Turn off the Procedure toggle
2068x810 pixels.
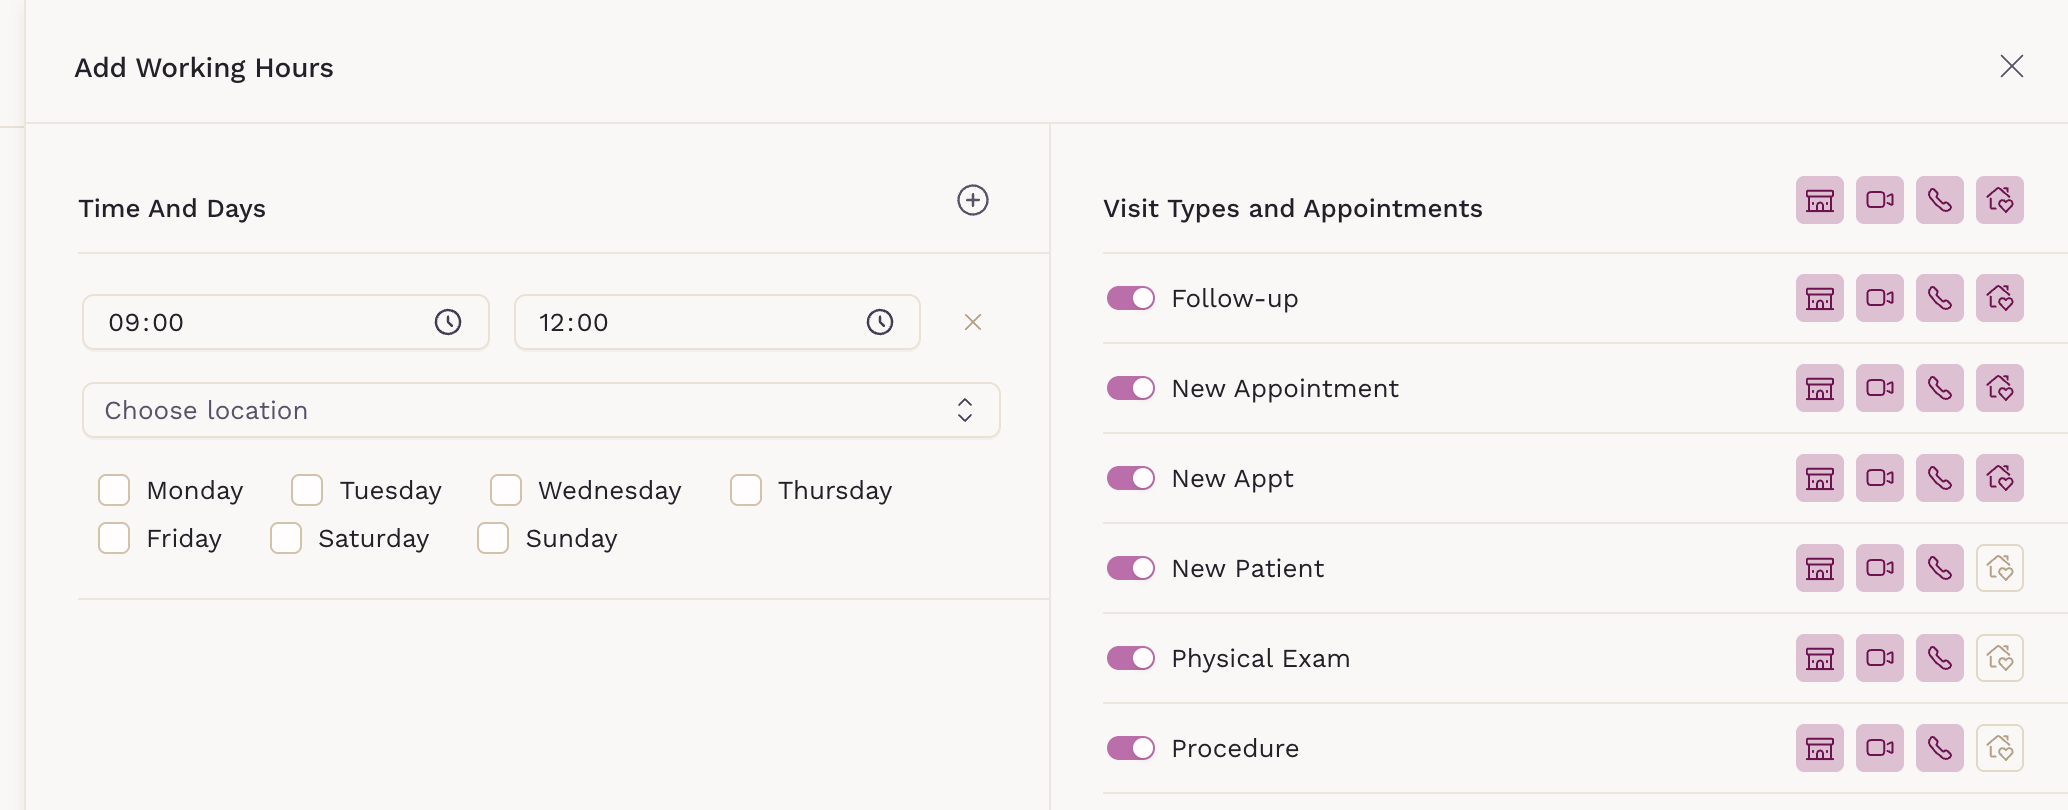(1130, 748)
